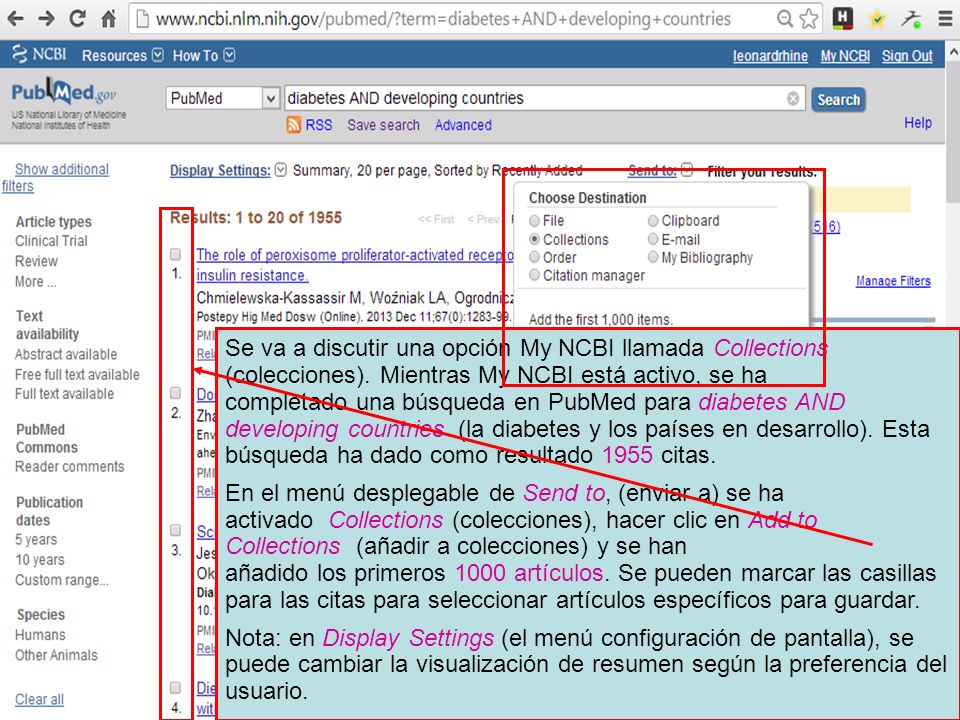Click Sign Out link
This screenshot has height=720, width=960.
[907, 56]
